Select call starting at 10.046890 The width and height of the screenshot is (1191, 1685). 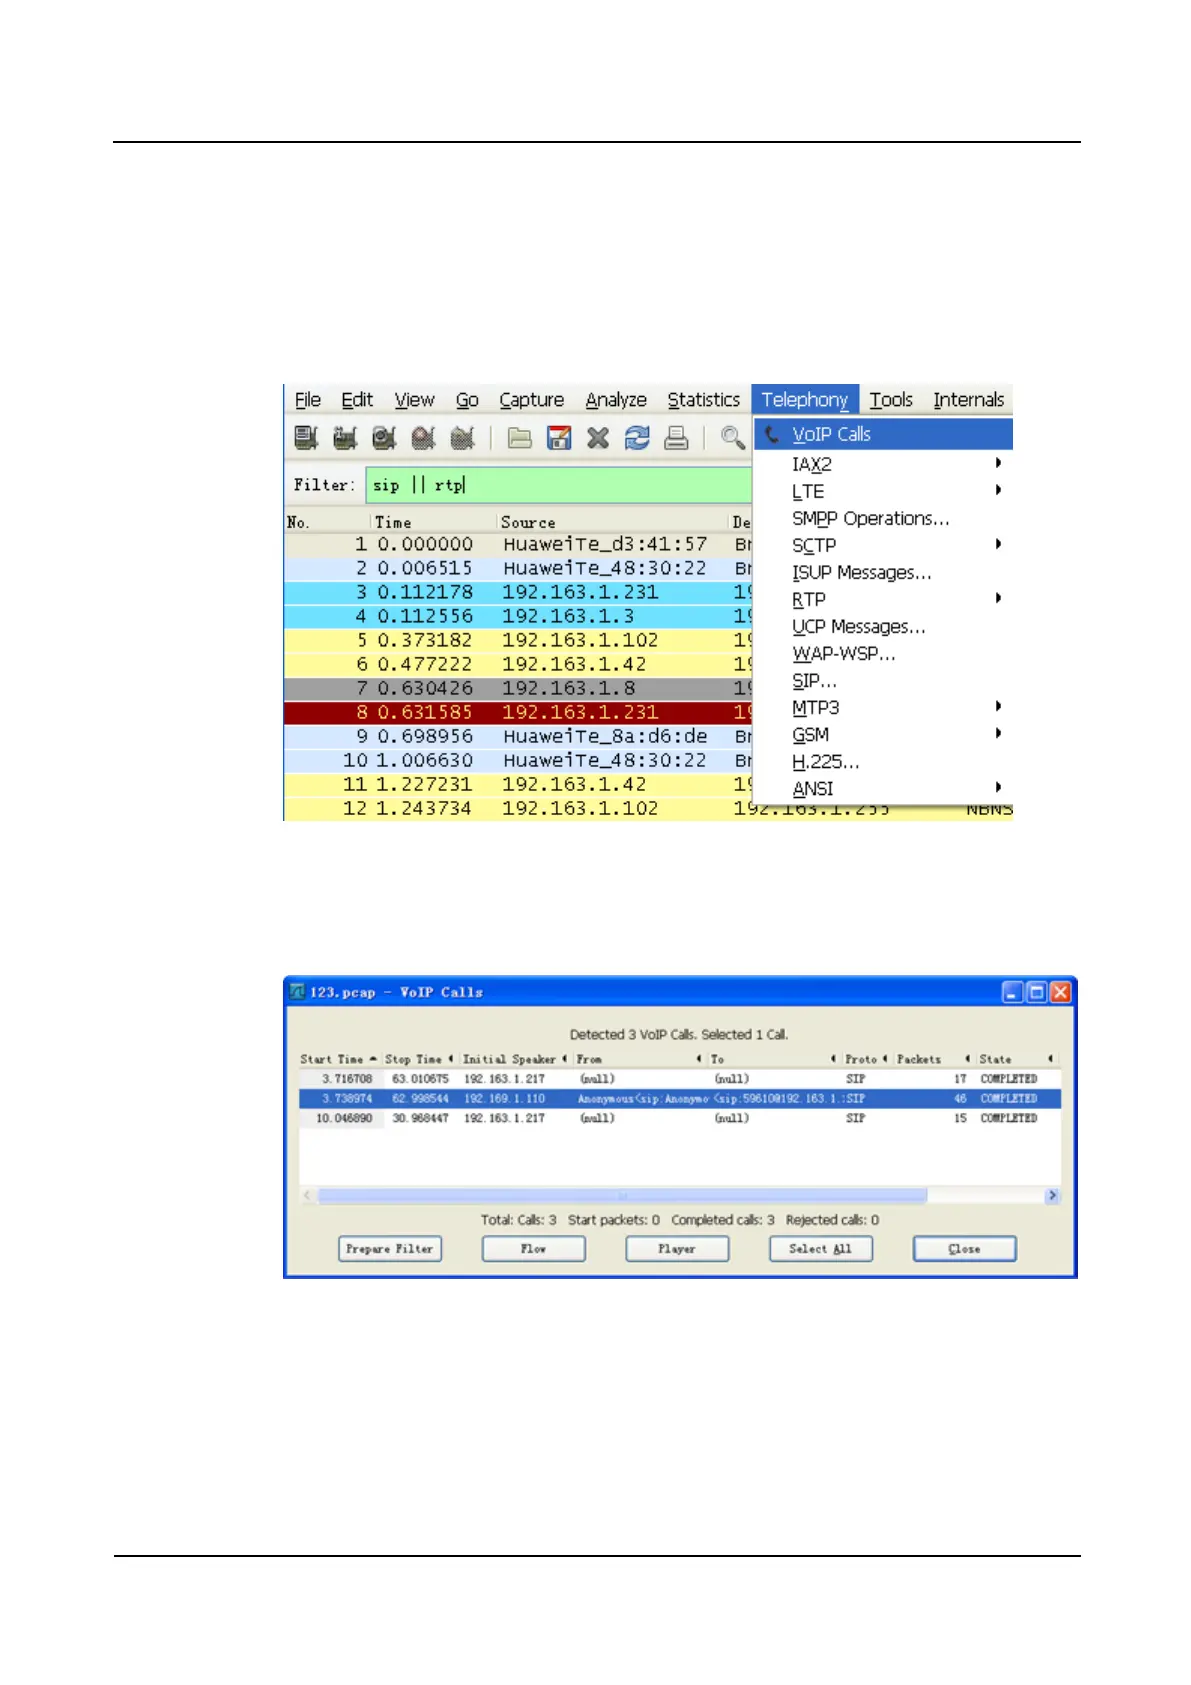coord(679,1118)
